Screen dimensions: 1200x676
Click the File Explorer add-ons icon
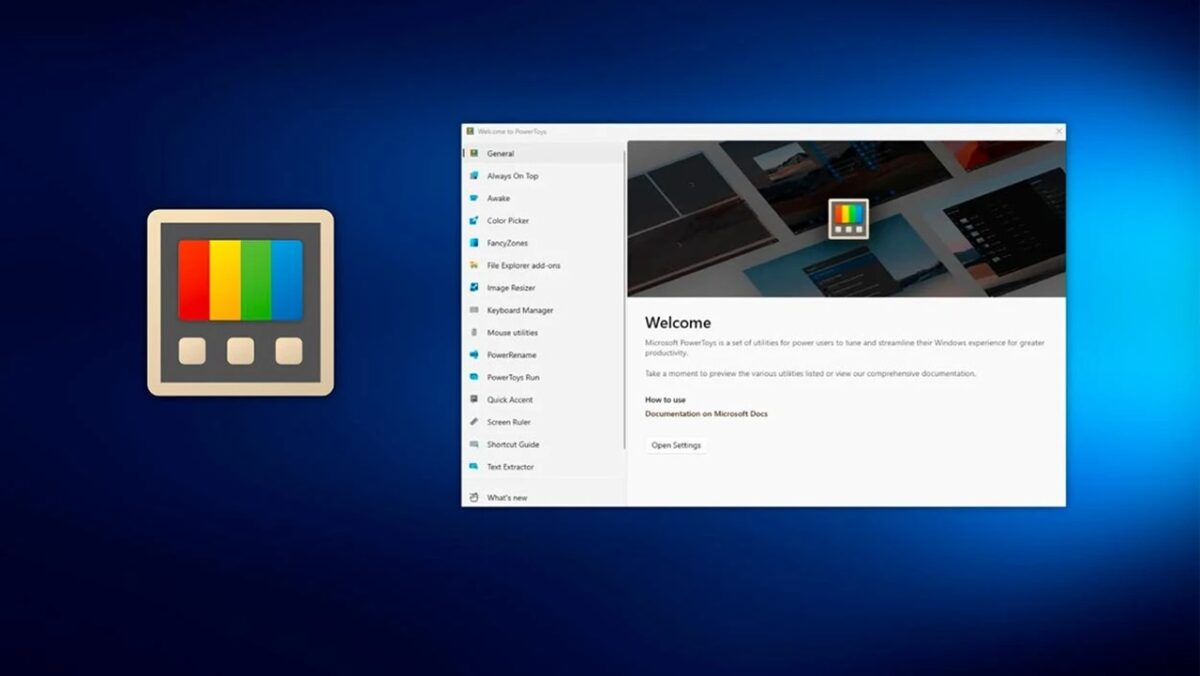(474, 265)
